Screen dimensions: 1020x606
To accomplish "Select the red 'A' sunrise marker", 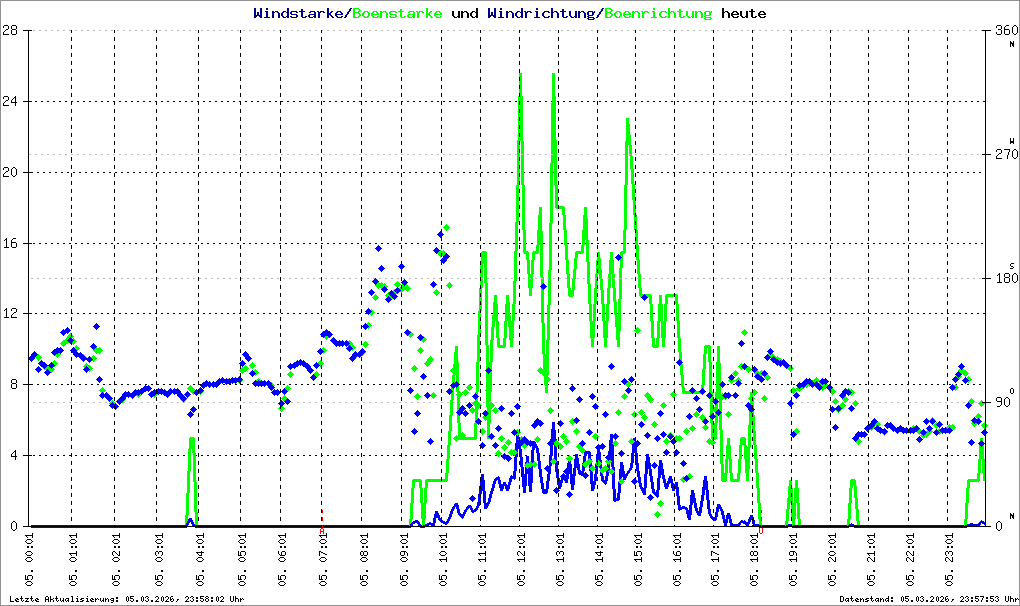I will pos(322,531).
